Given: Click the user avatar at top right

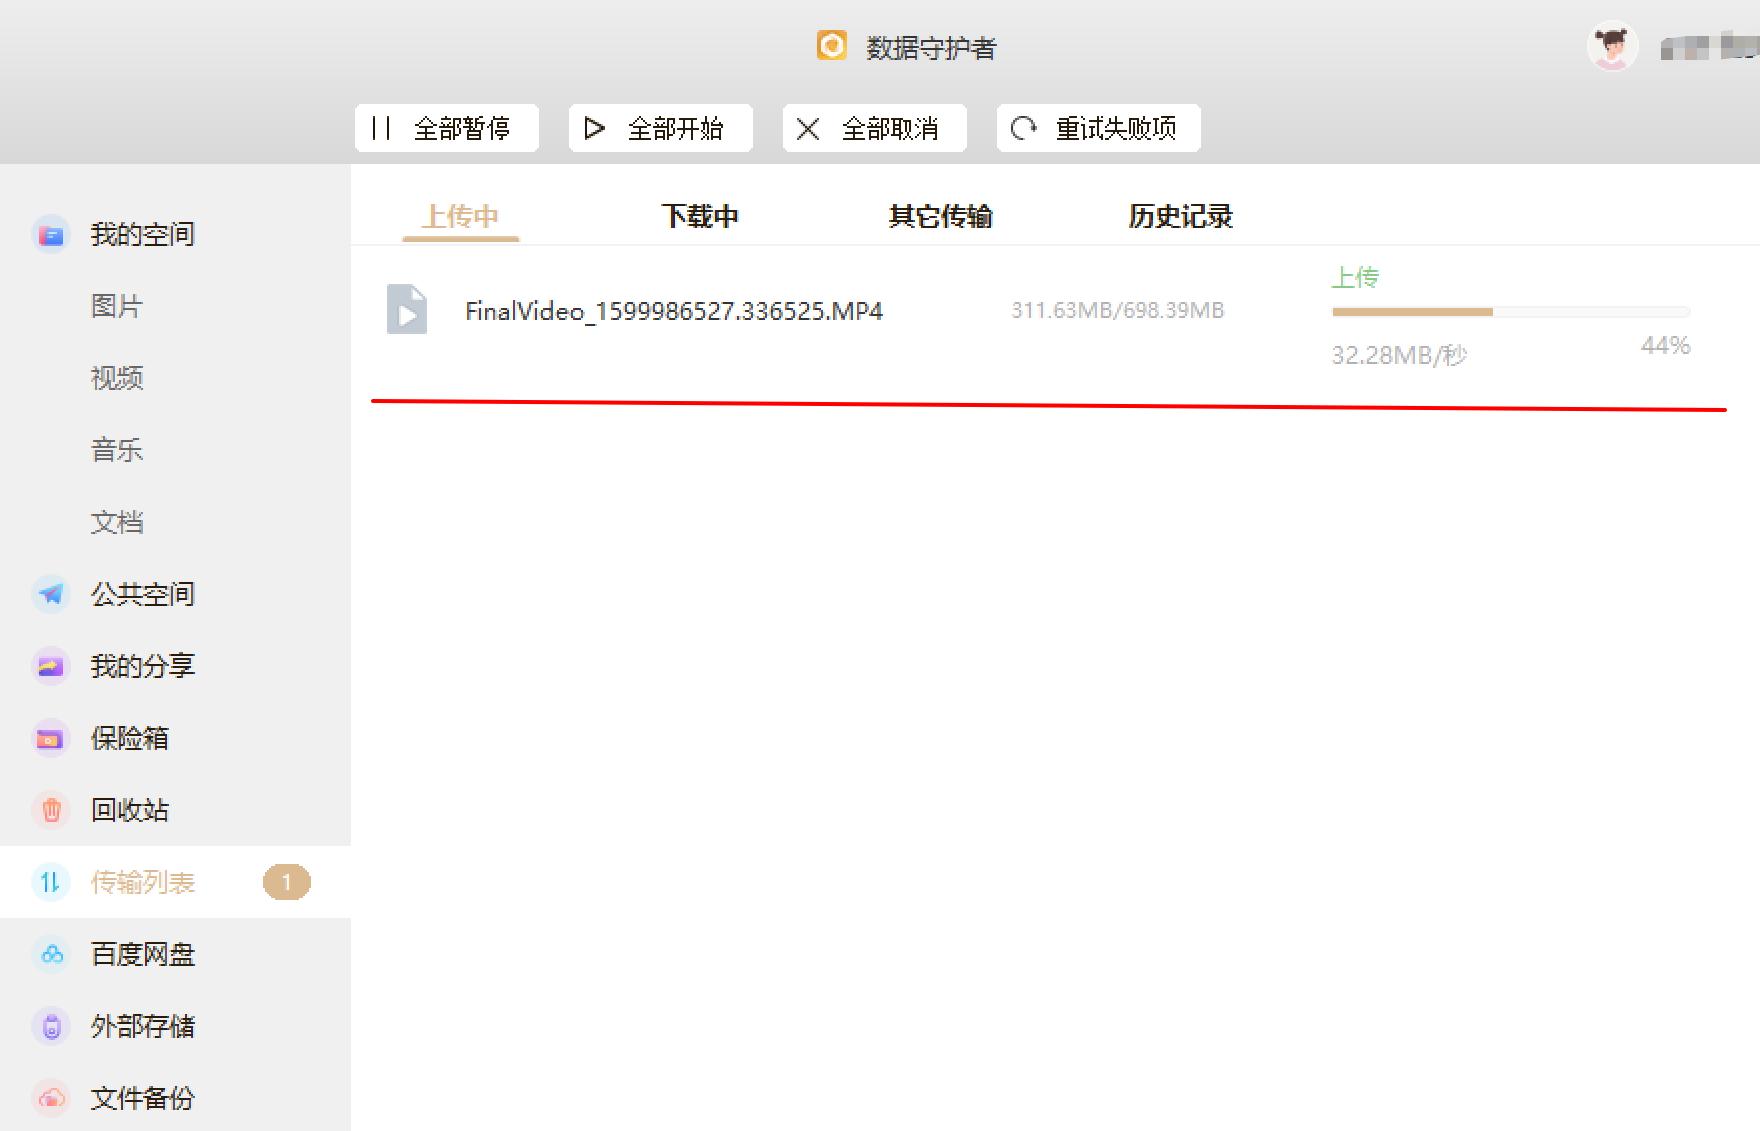Looking at the screenshot, I should tap(1612, 46).
